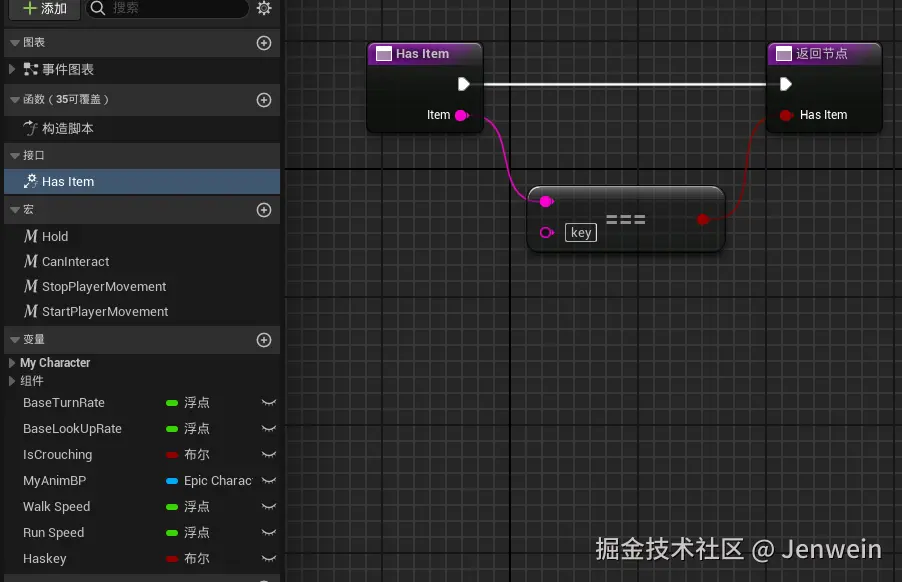The image size is (902, 582).
Task: Select the Haskey variable
Action: 45,558
